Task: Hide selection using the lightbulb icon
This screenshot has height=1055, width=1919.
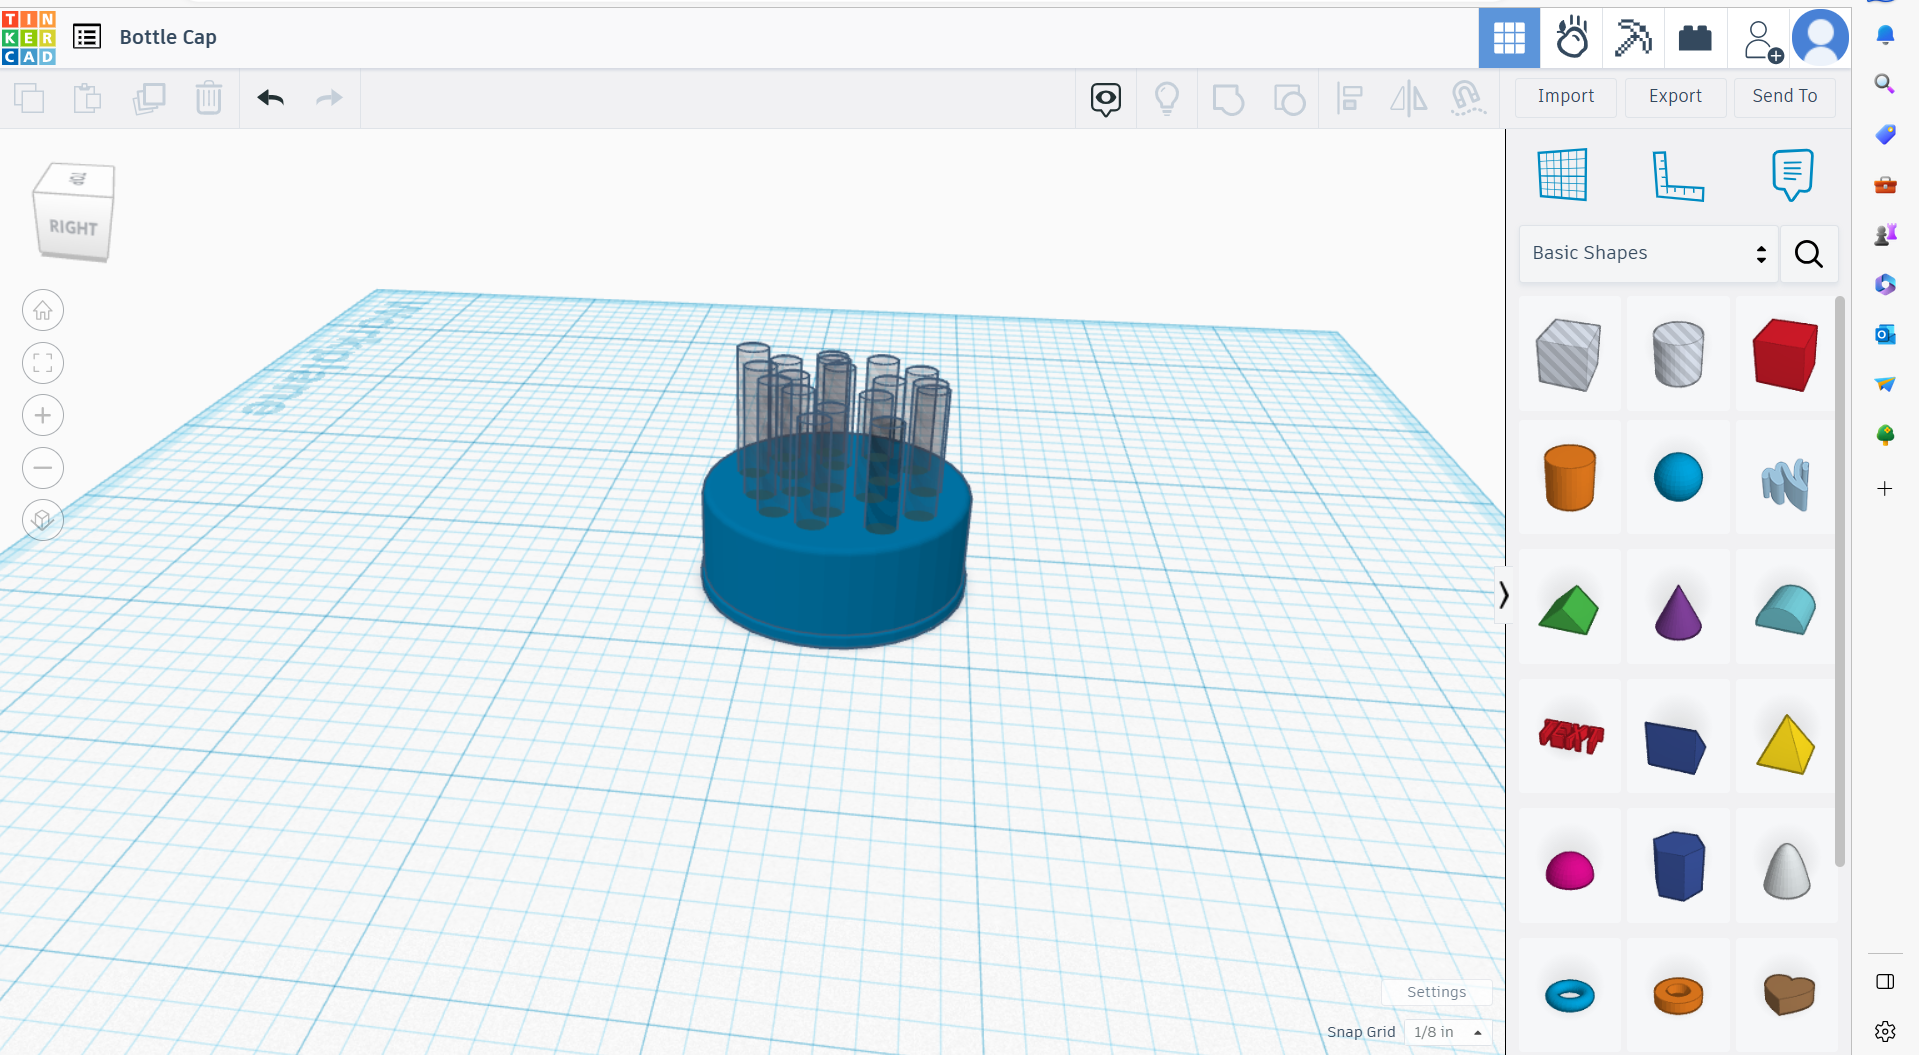Action: click(1167, 98)
